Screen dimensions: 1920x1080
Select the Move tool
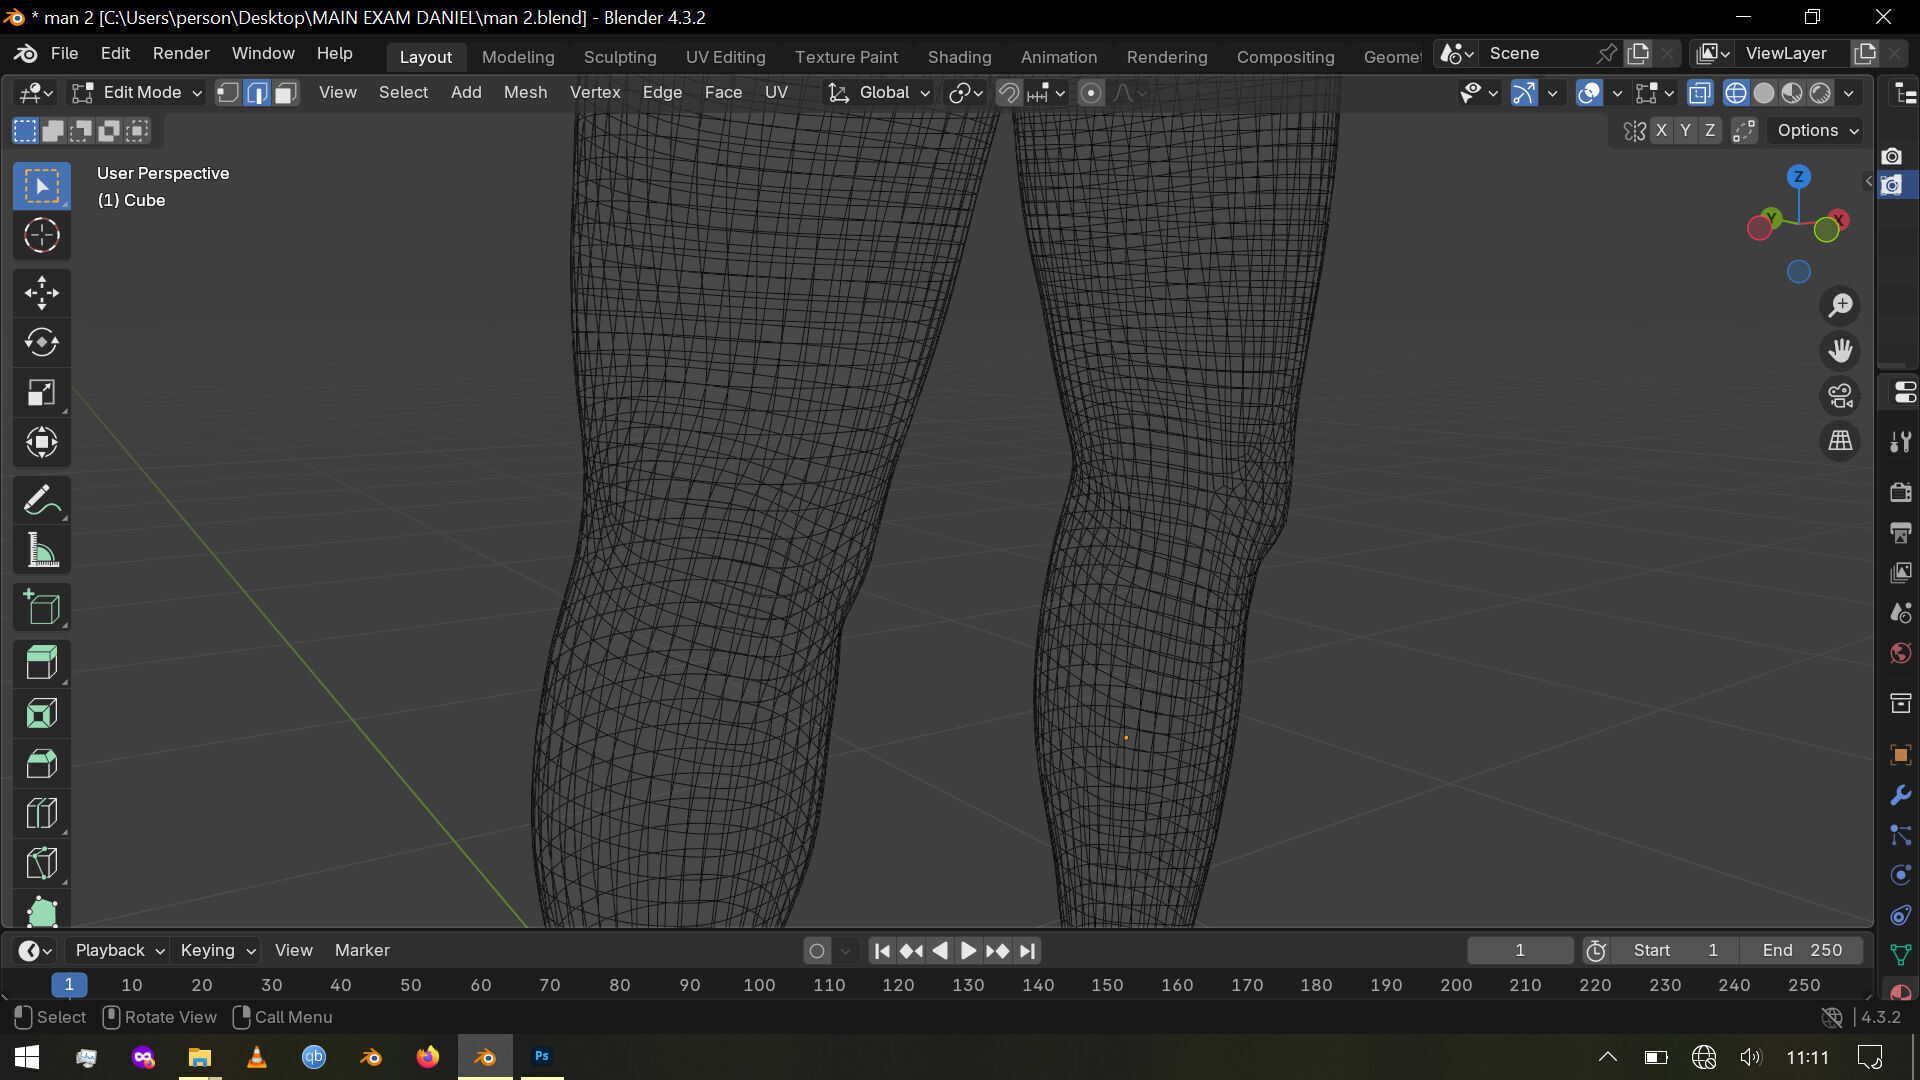pyautogui.click(x=41, y=293)
